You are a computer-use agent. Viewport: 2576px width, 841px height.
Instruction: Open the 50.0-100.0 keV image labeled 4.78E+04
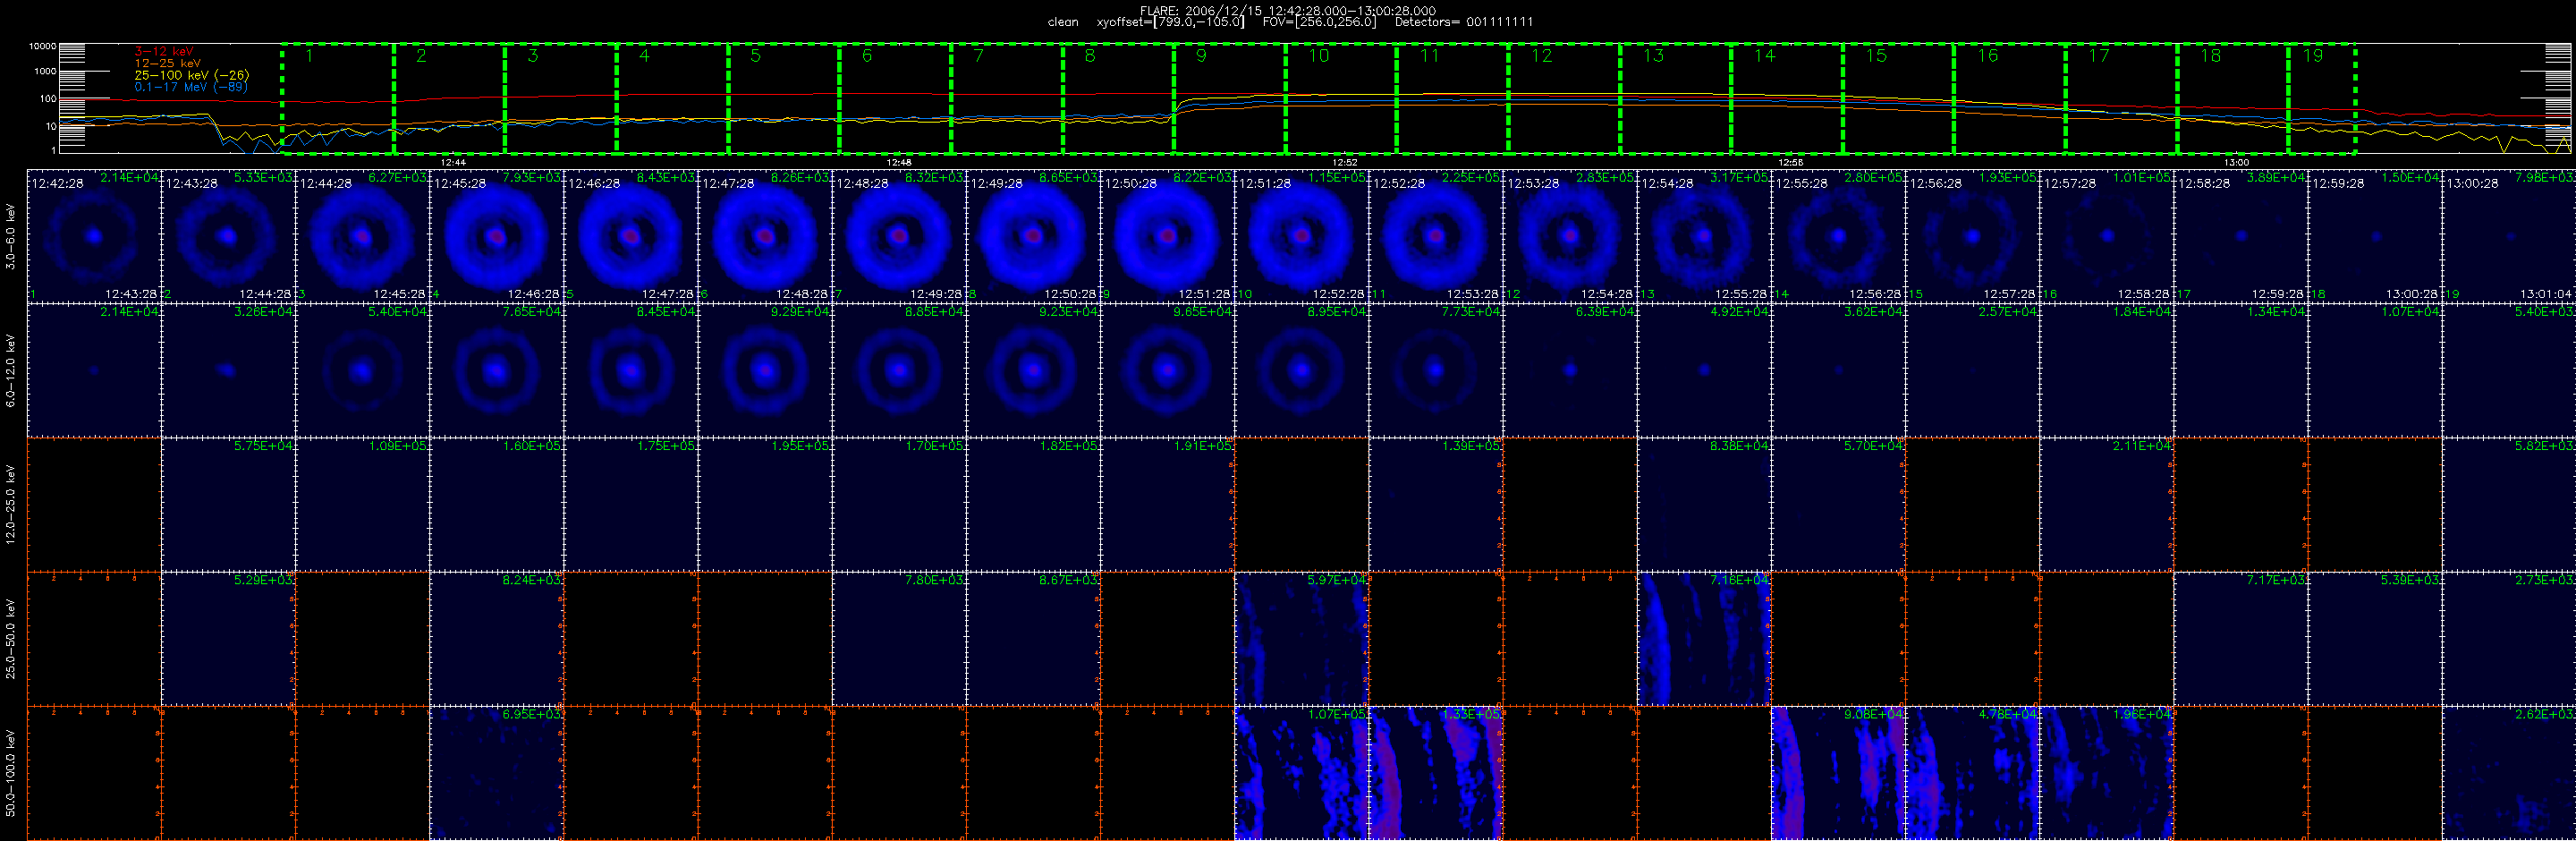tap(1972, 773)
